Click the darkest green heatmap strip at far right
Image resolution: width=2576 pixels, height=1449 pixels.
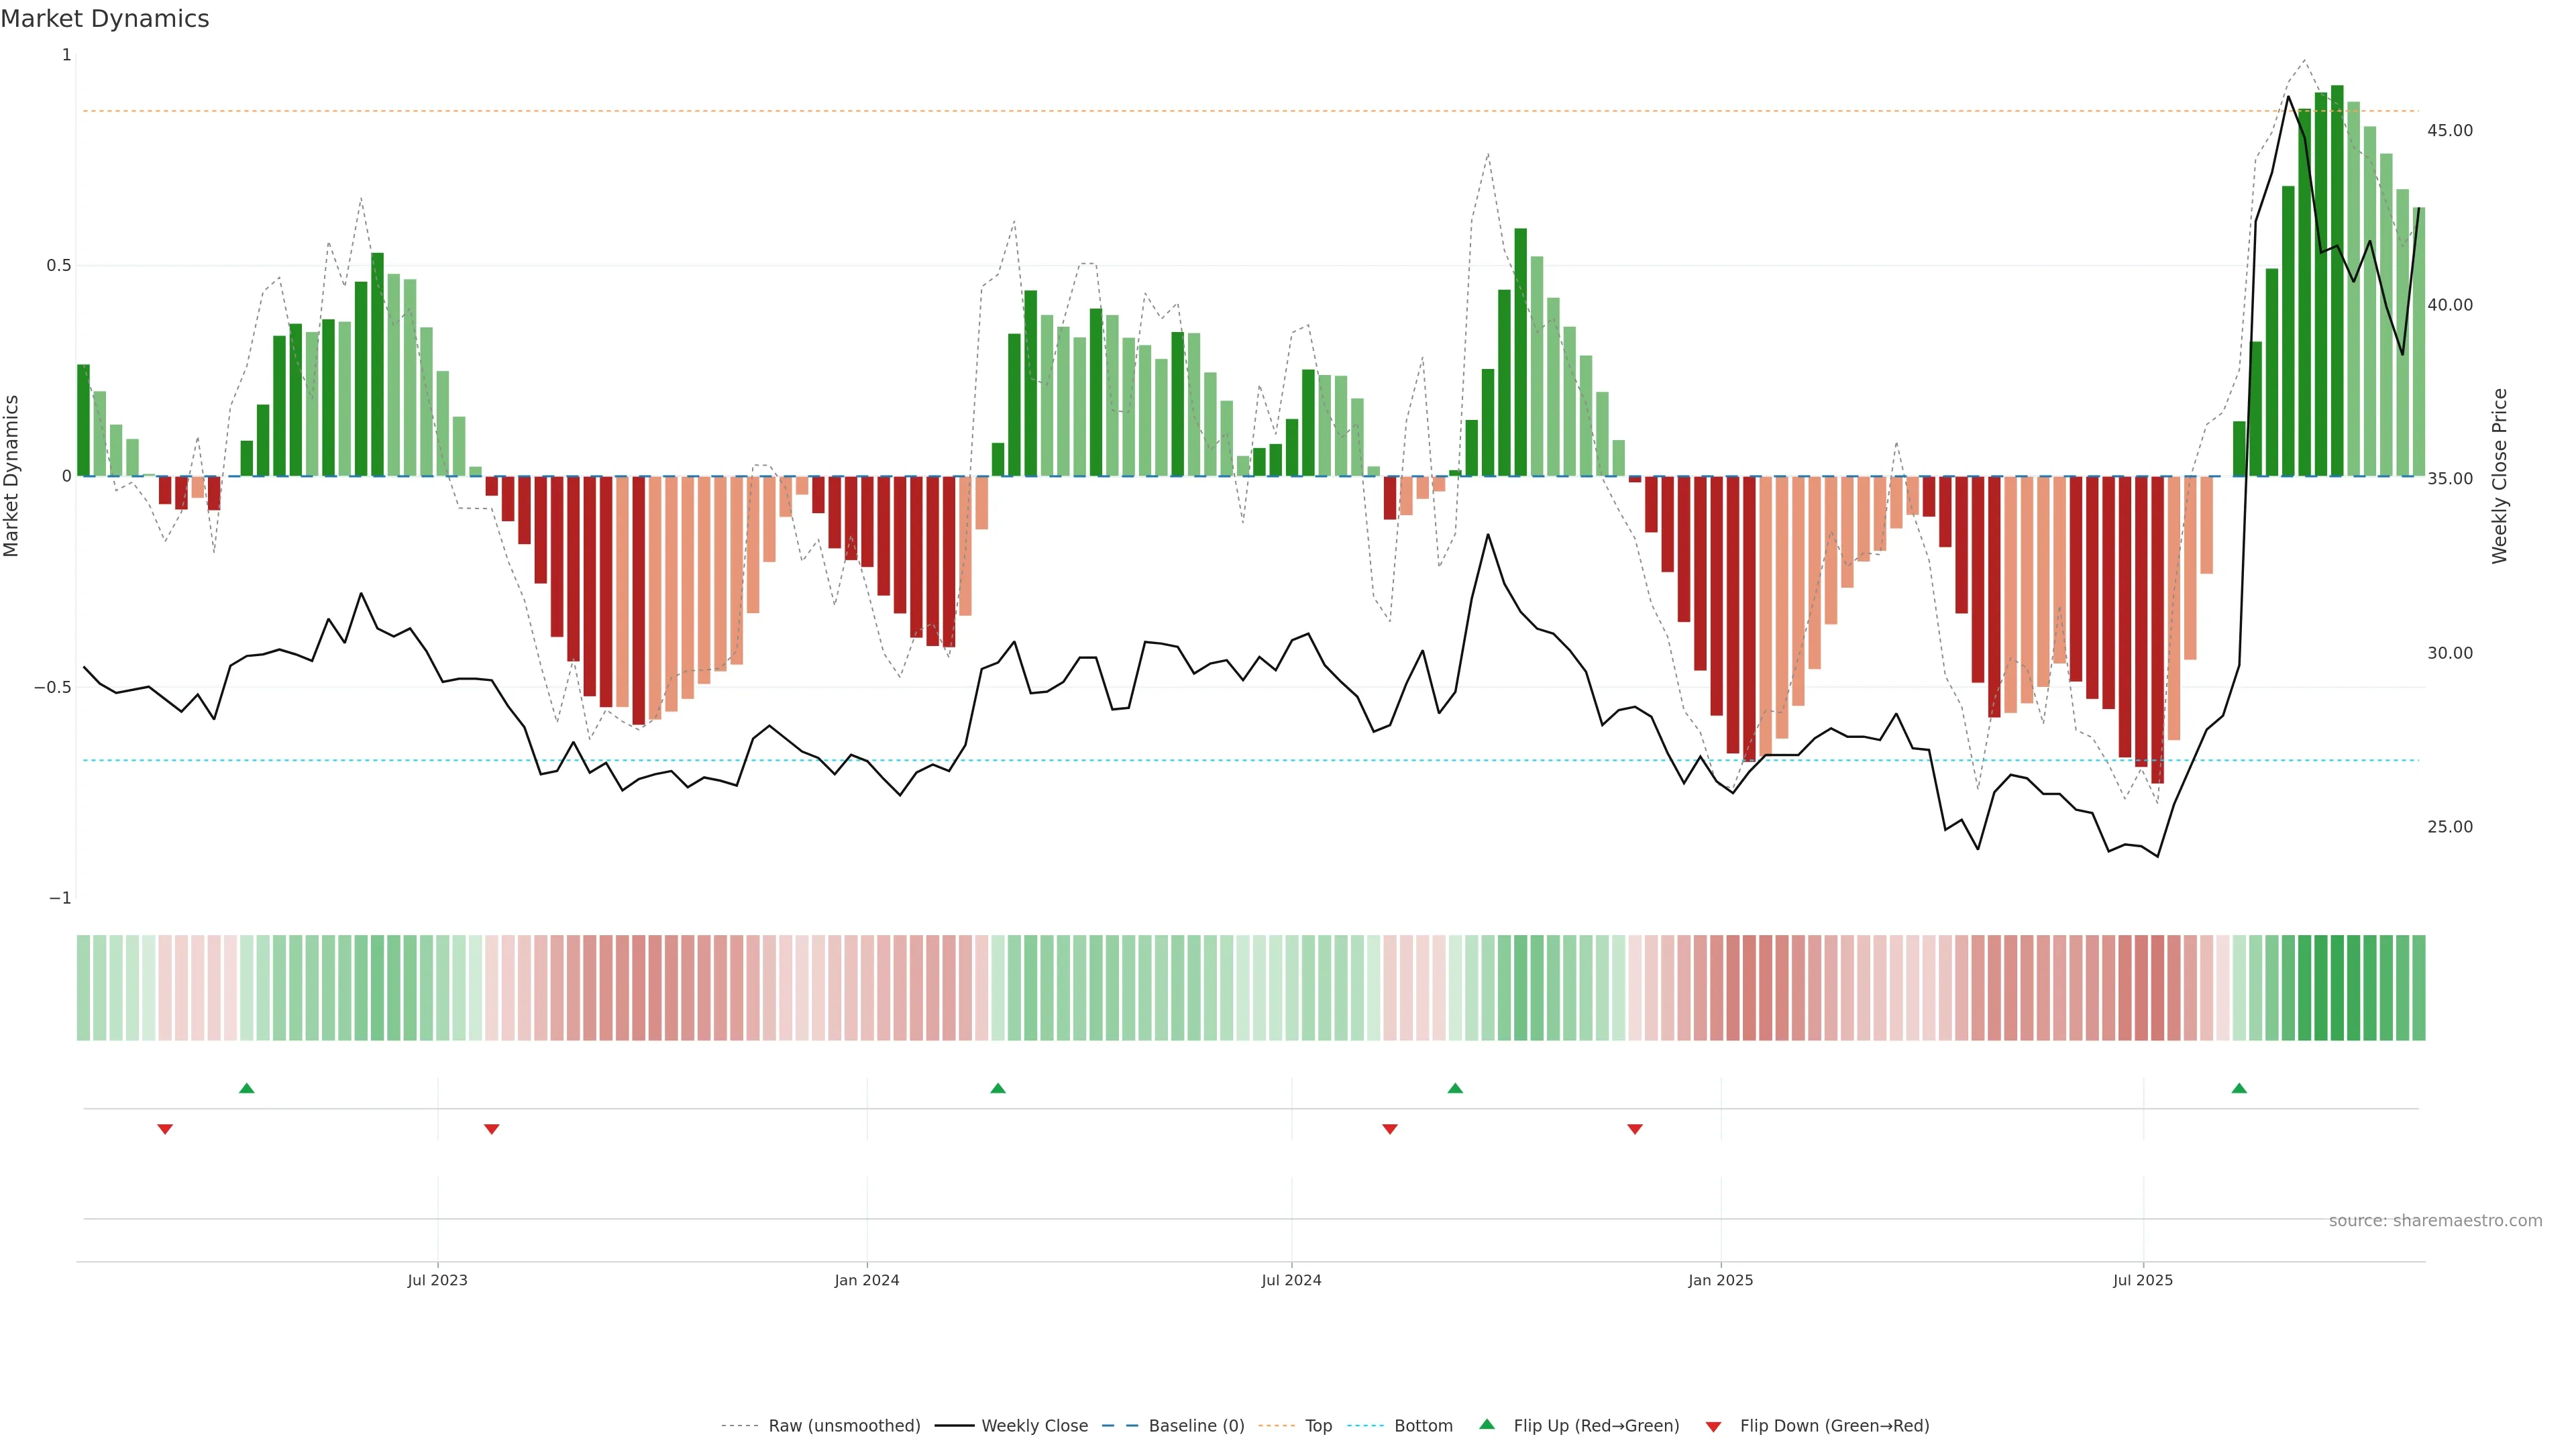(2337, 987)
